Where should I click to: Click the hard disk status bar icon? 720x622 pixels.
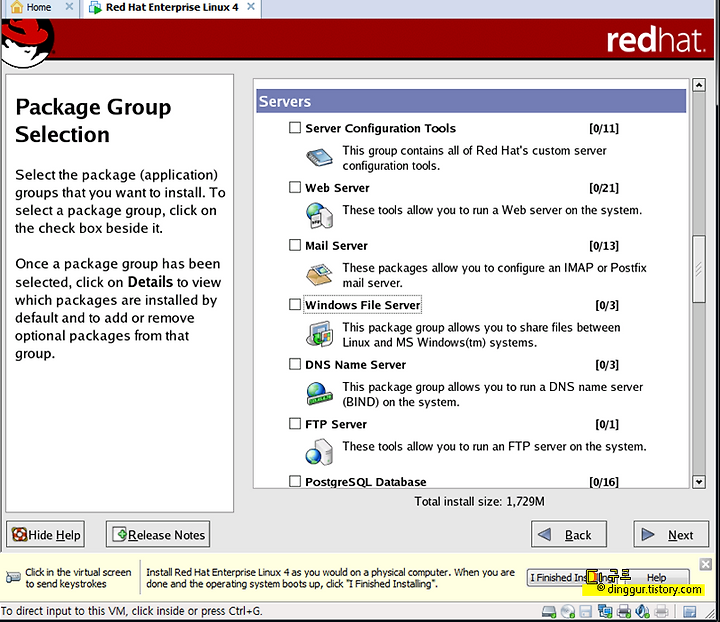tap(549, 611)
